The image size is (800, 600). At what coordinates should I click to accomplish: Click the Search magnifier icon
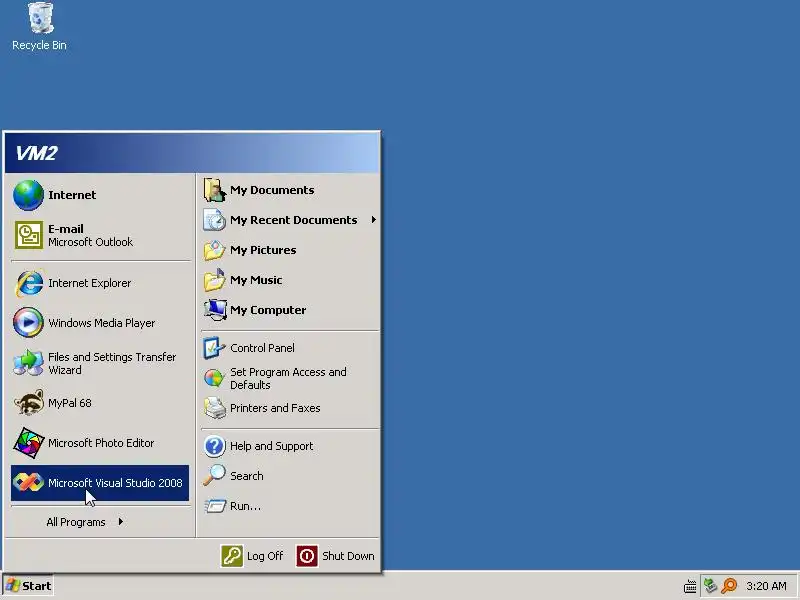214,476
